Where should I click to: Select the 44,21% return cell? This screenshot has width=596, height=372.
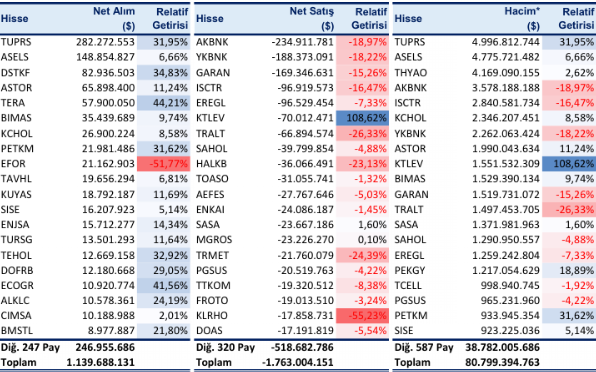[x=163, y=103]
